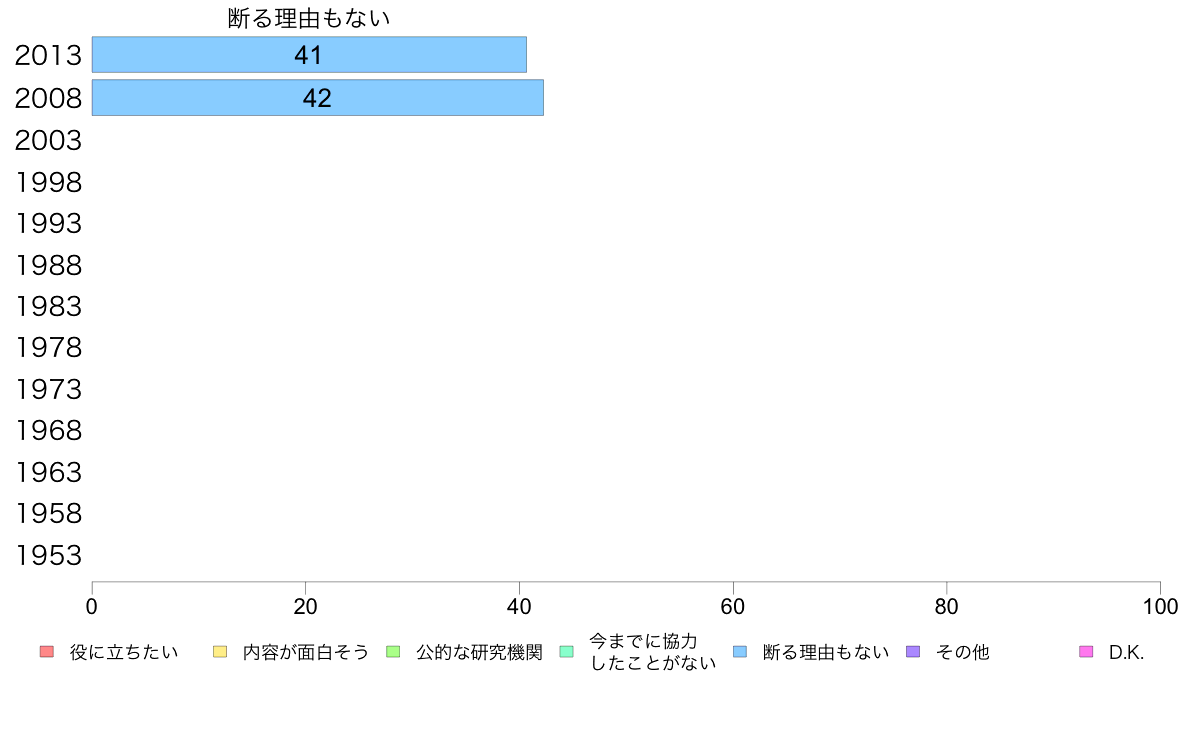Click the 断る理由もない heading above bars
The width and height of the screenshot is (1188, 736).
tap(308, 18)
